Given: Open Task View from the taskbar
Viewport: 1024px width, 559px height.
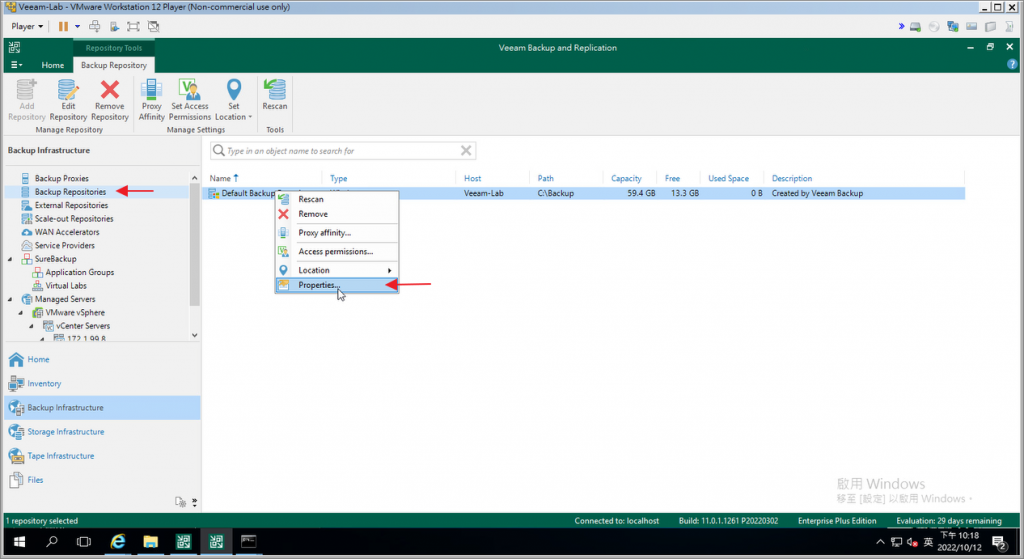Looking at the screenshot, I should pos(84,541).
